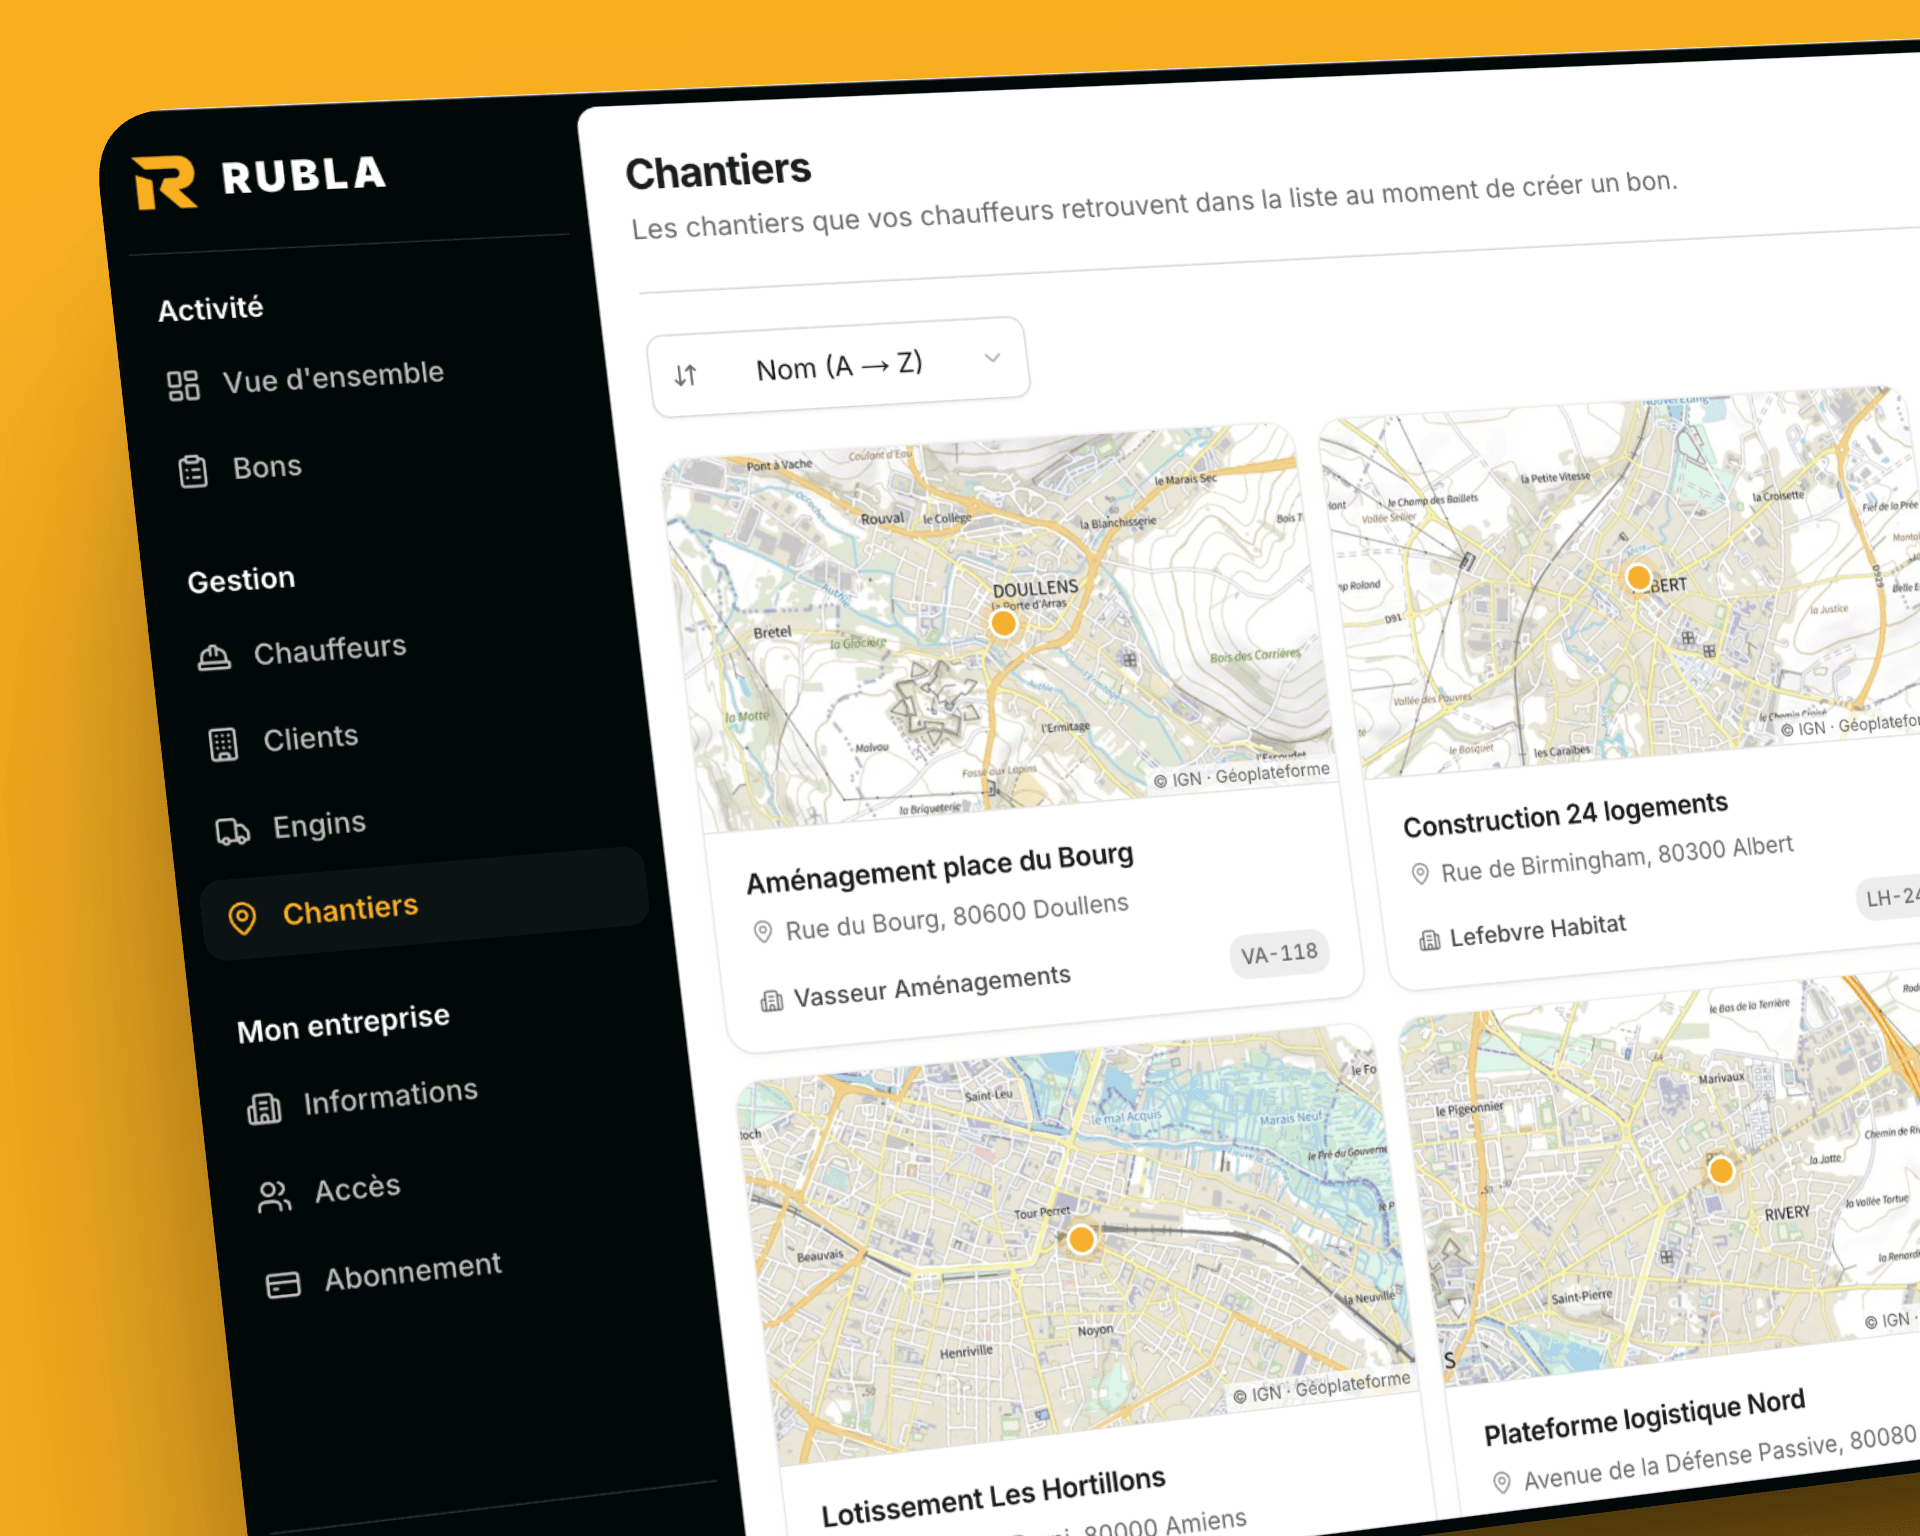Select Chantiers in sidebar

[425, 904]
